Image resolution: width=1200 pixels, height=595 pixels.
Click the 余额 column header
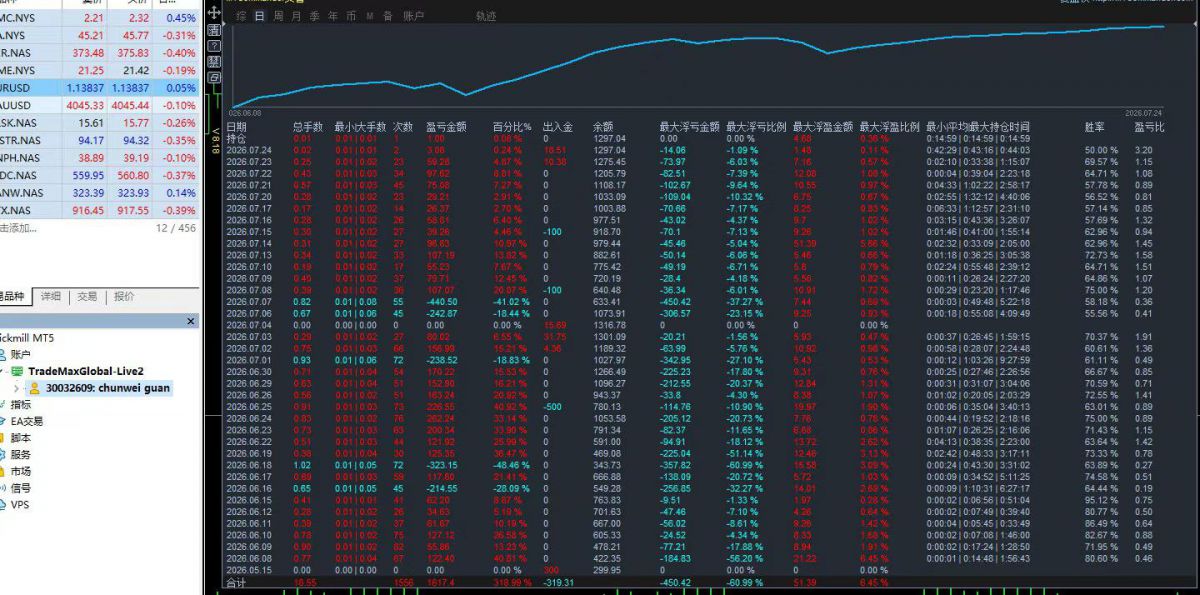(603, 128)
